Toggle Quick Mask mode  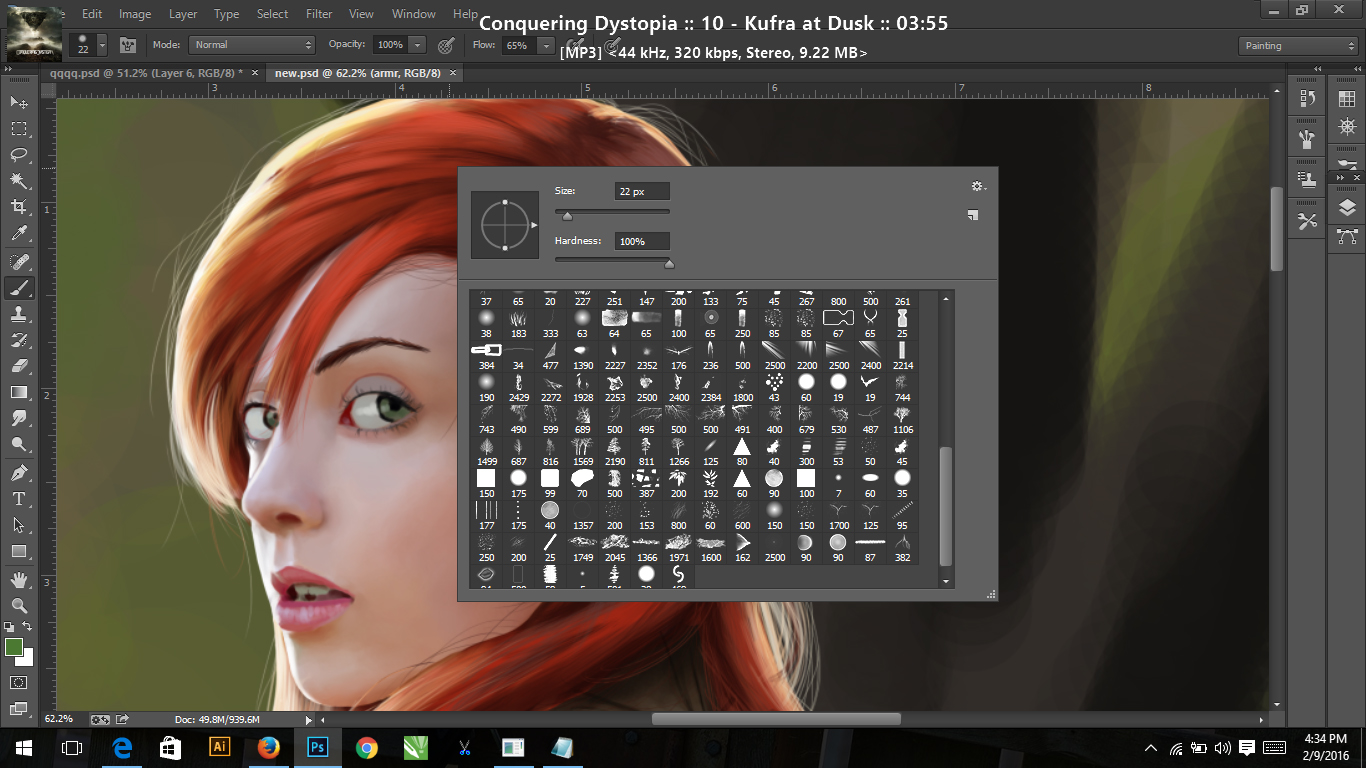[x=19, y=682]
